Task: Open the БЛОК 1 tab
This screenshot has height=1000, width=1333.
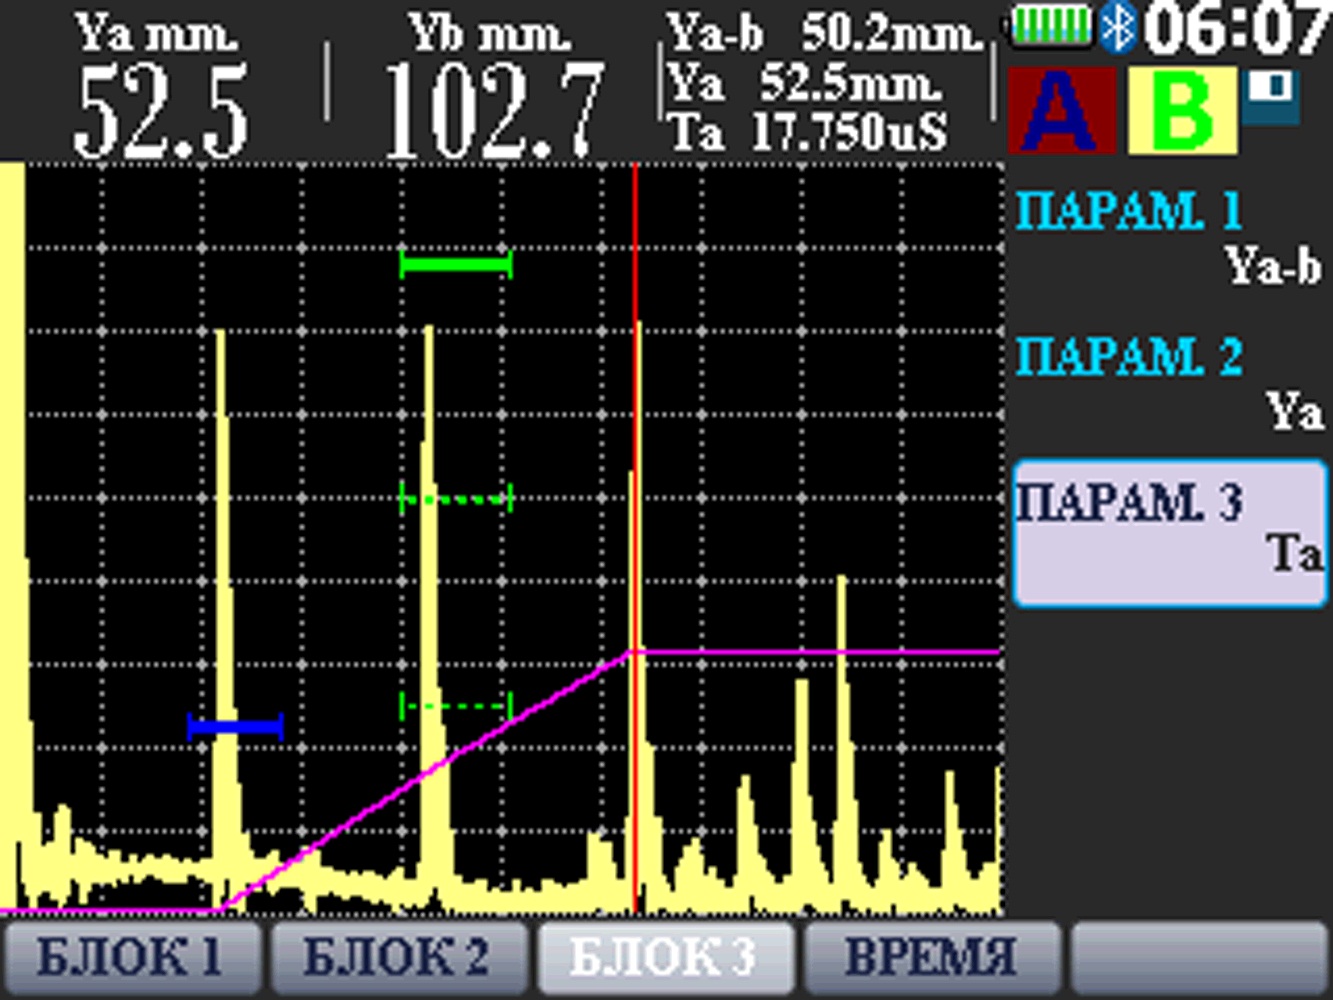Action: click(130, 957)
